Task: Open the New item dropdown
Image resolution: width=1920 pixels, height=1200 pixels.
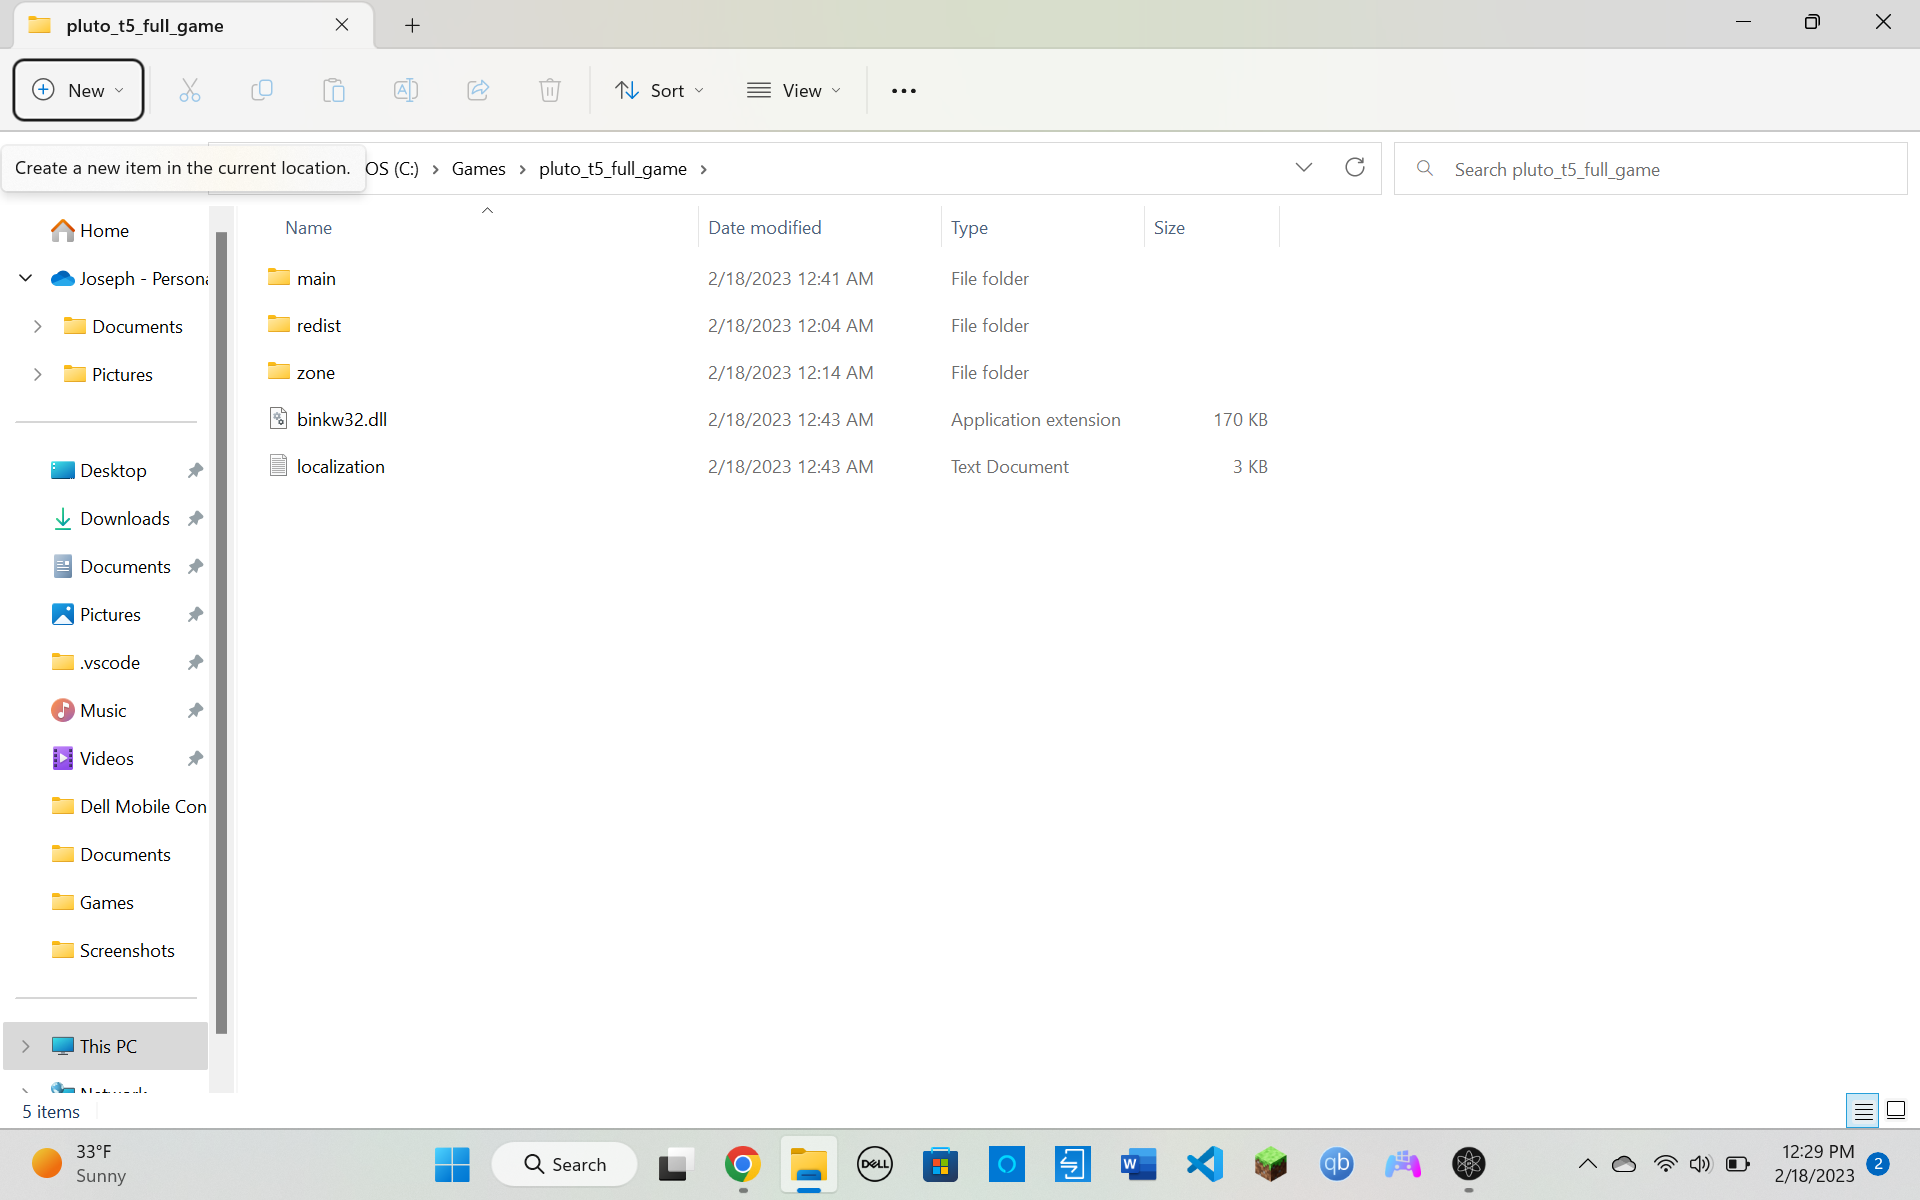Action: [78, 90]
